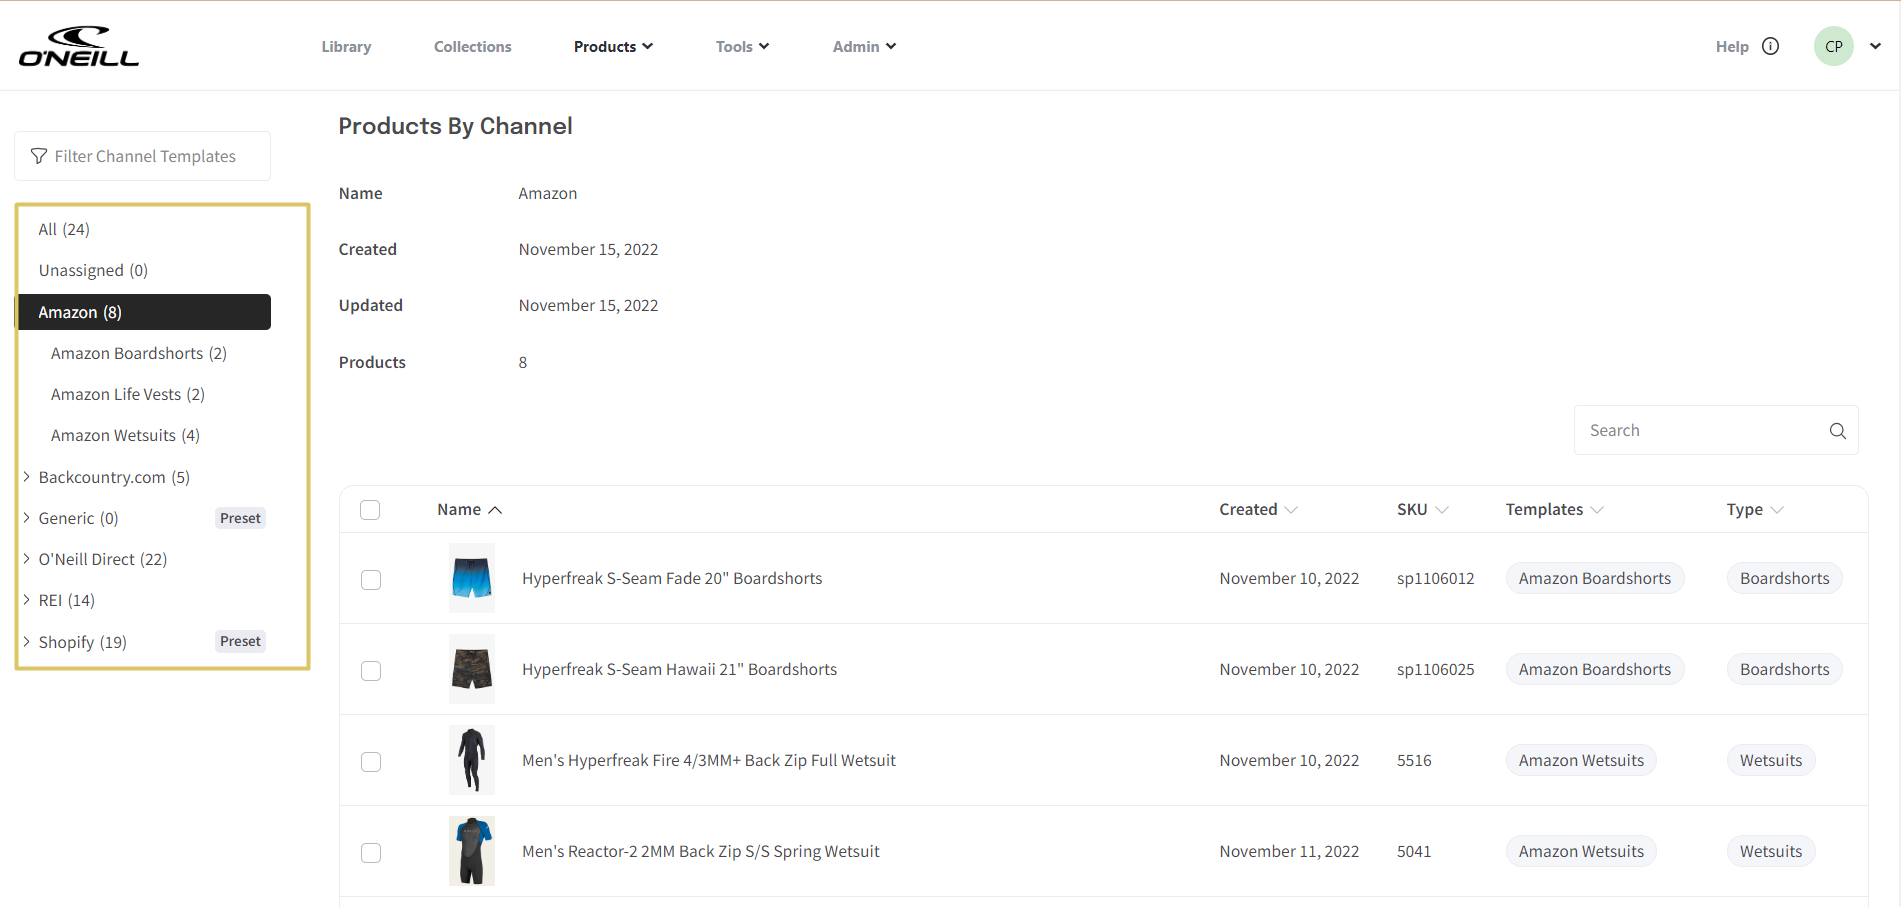Check the Men's Hyperfreak Fire Wetsuit row
This screenshot has height=907, width=1901.
tap(371, 762)
